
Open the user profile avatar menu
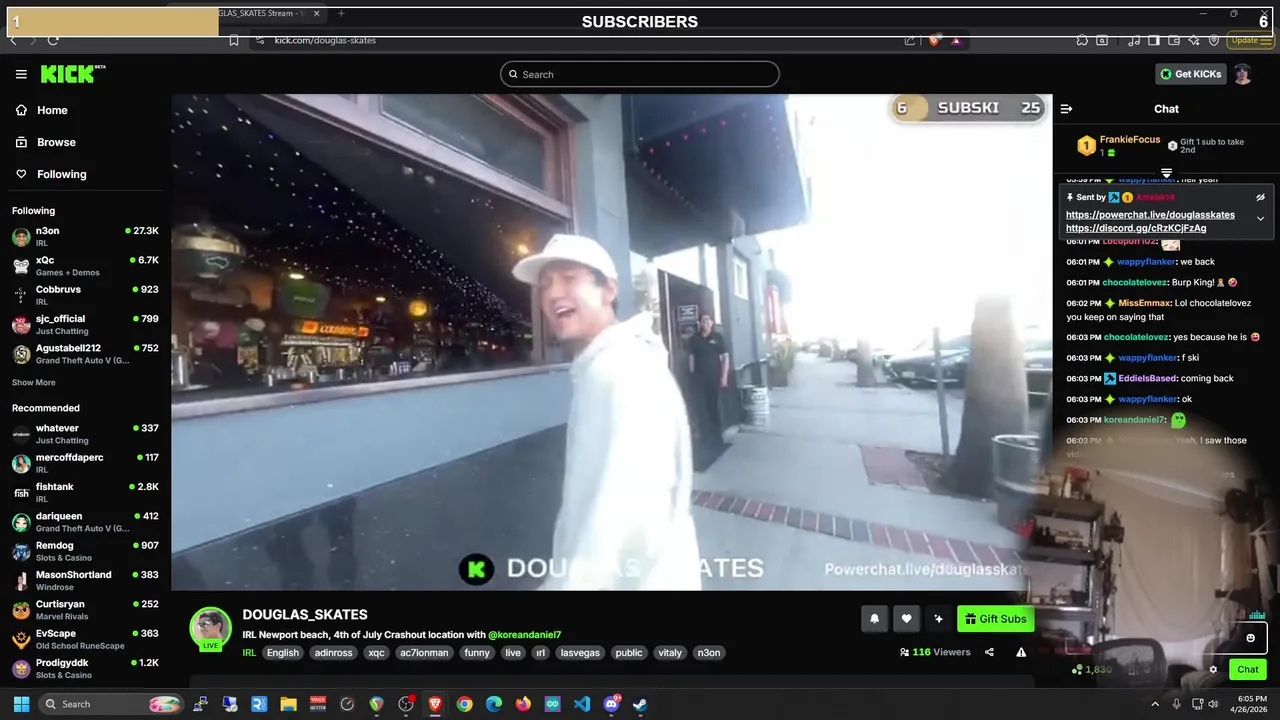[1242, 74]
